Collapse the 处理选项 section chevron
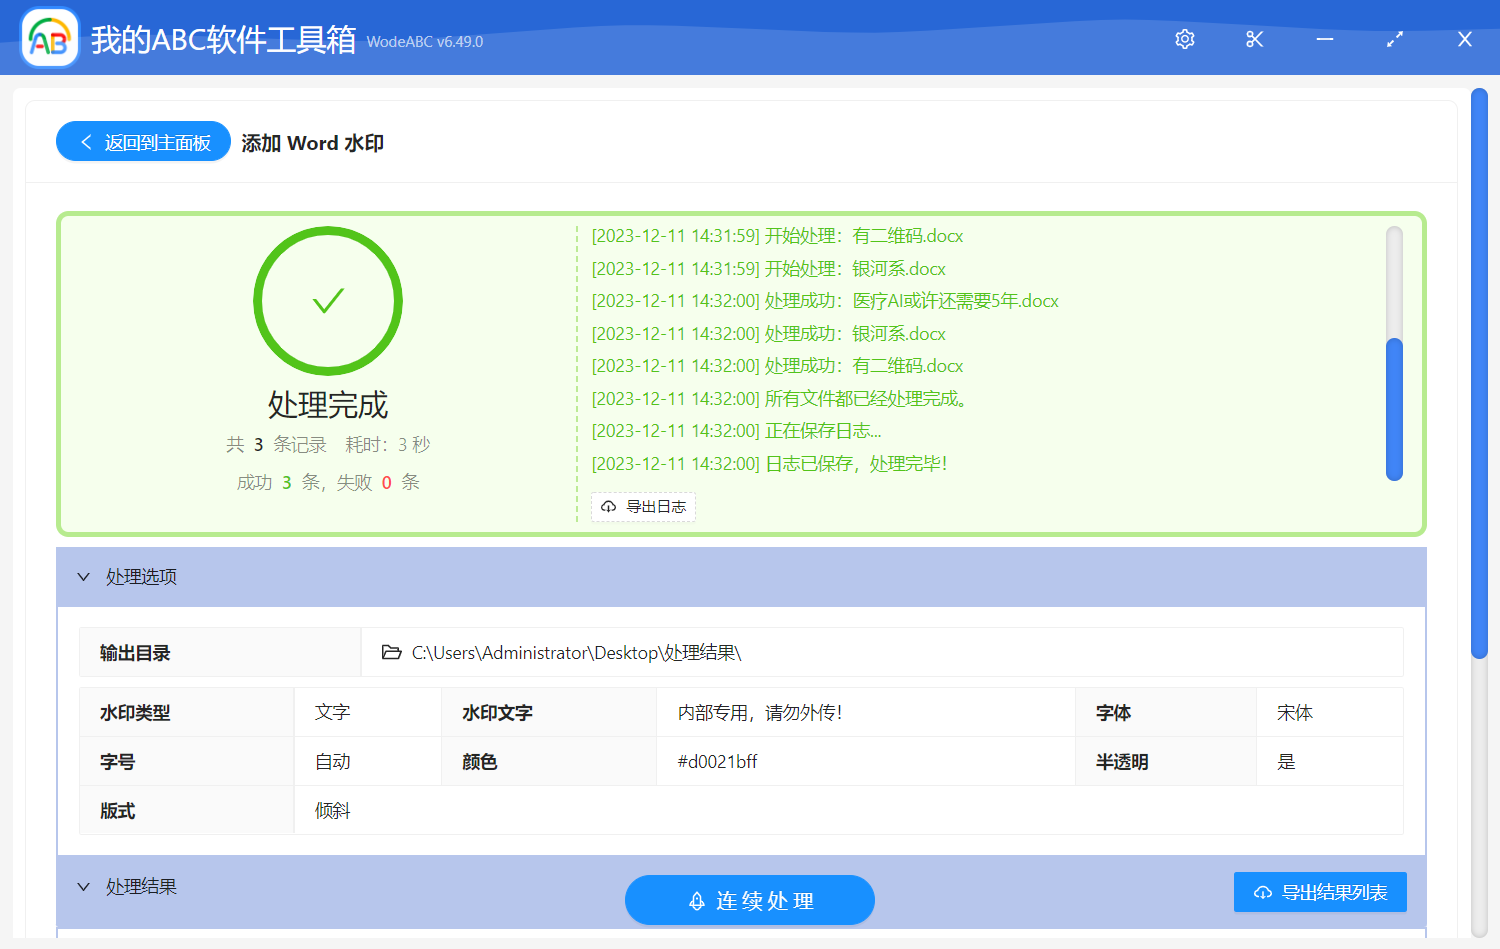This screenshot has height=949, width=1500. click(84, 577)
